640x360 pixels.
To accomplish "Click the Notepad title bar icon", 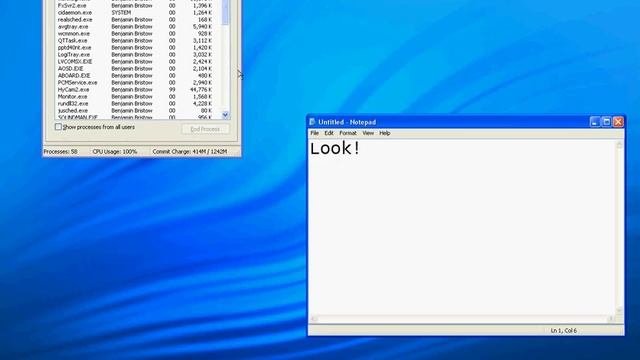I will [312, 122].
